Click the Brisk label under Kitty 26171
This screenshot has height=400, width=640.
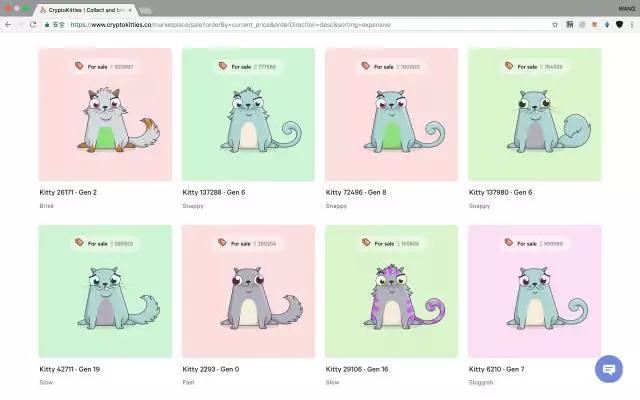pos(47,206)
